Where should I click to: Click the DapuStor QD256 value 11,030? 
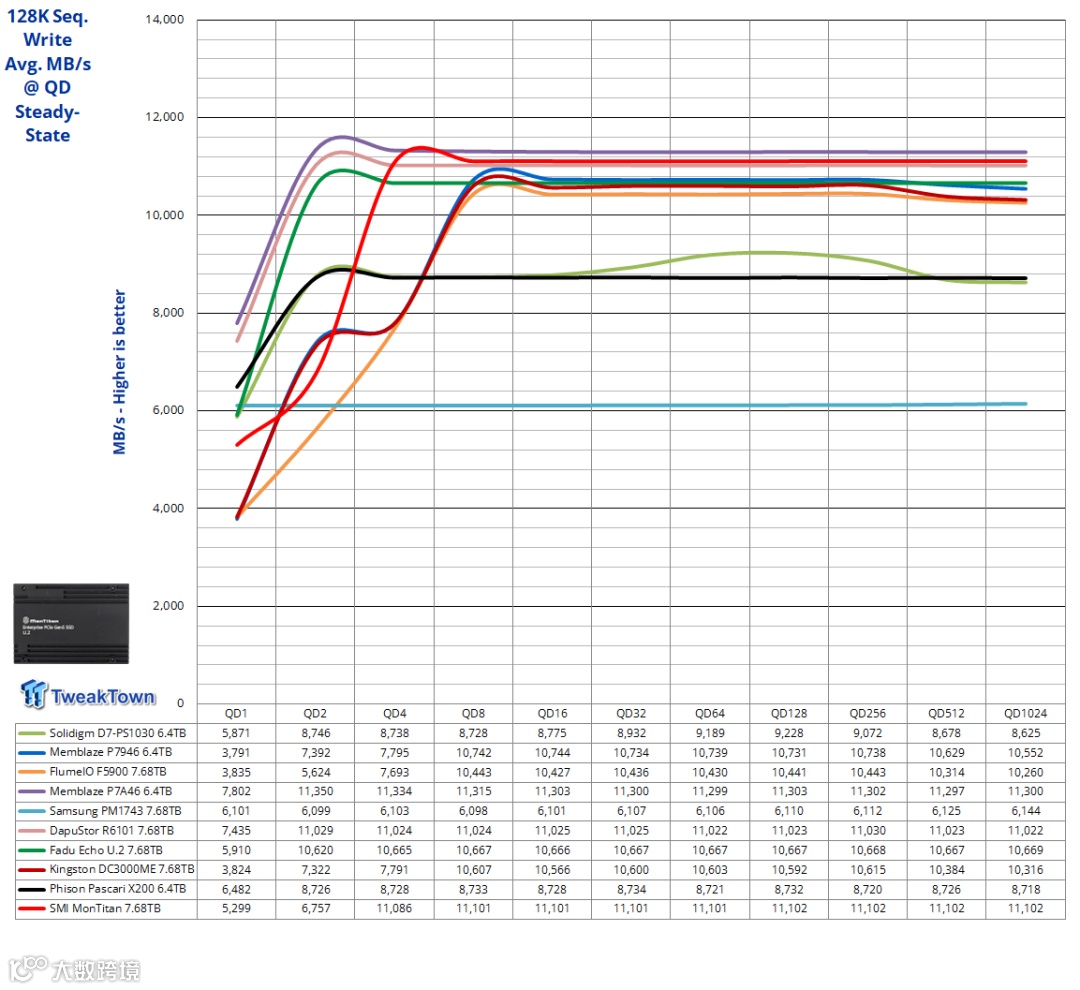(868, 831)
